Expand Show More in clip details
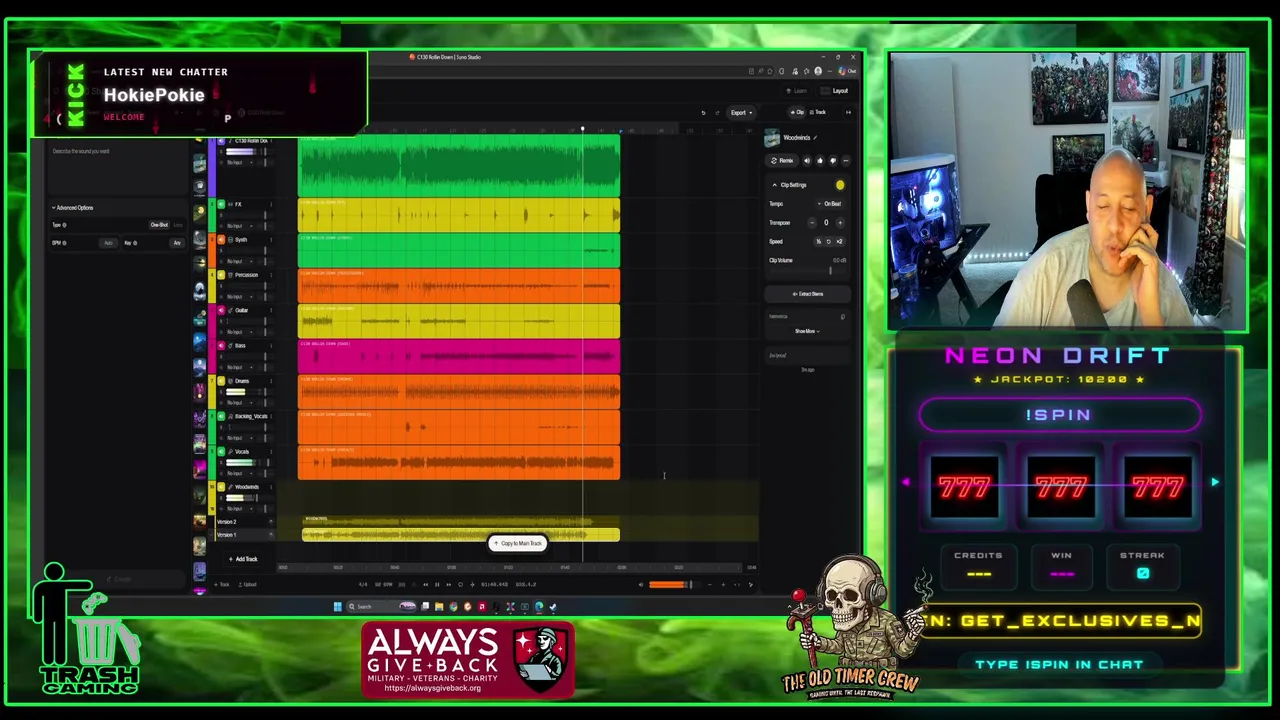Image resolution: width=1280 pixels, height=720 pixels. tap(808, 331)
